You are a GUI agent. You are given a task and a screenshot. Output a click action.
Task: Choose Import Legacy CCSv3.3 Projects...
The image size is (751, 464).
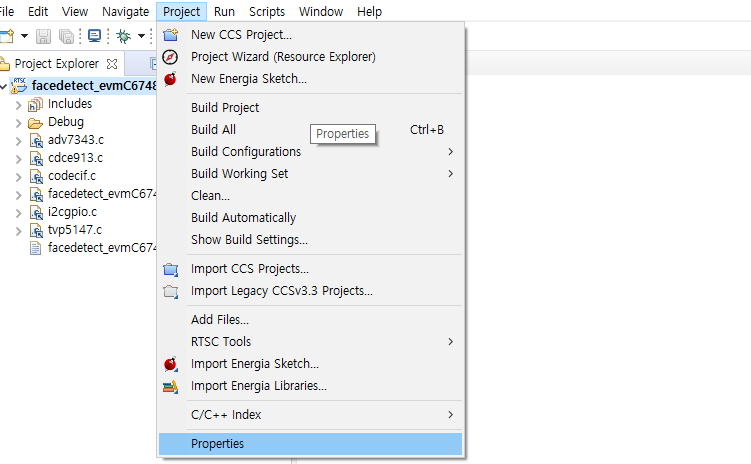click(x=310, y=291)
